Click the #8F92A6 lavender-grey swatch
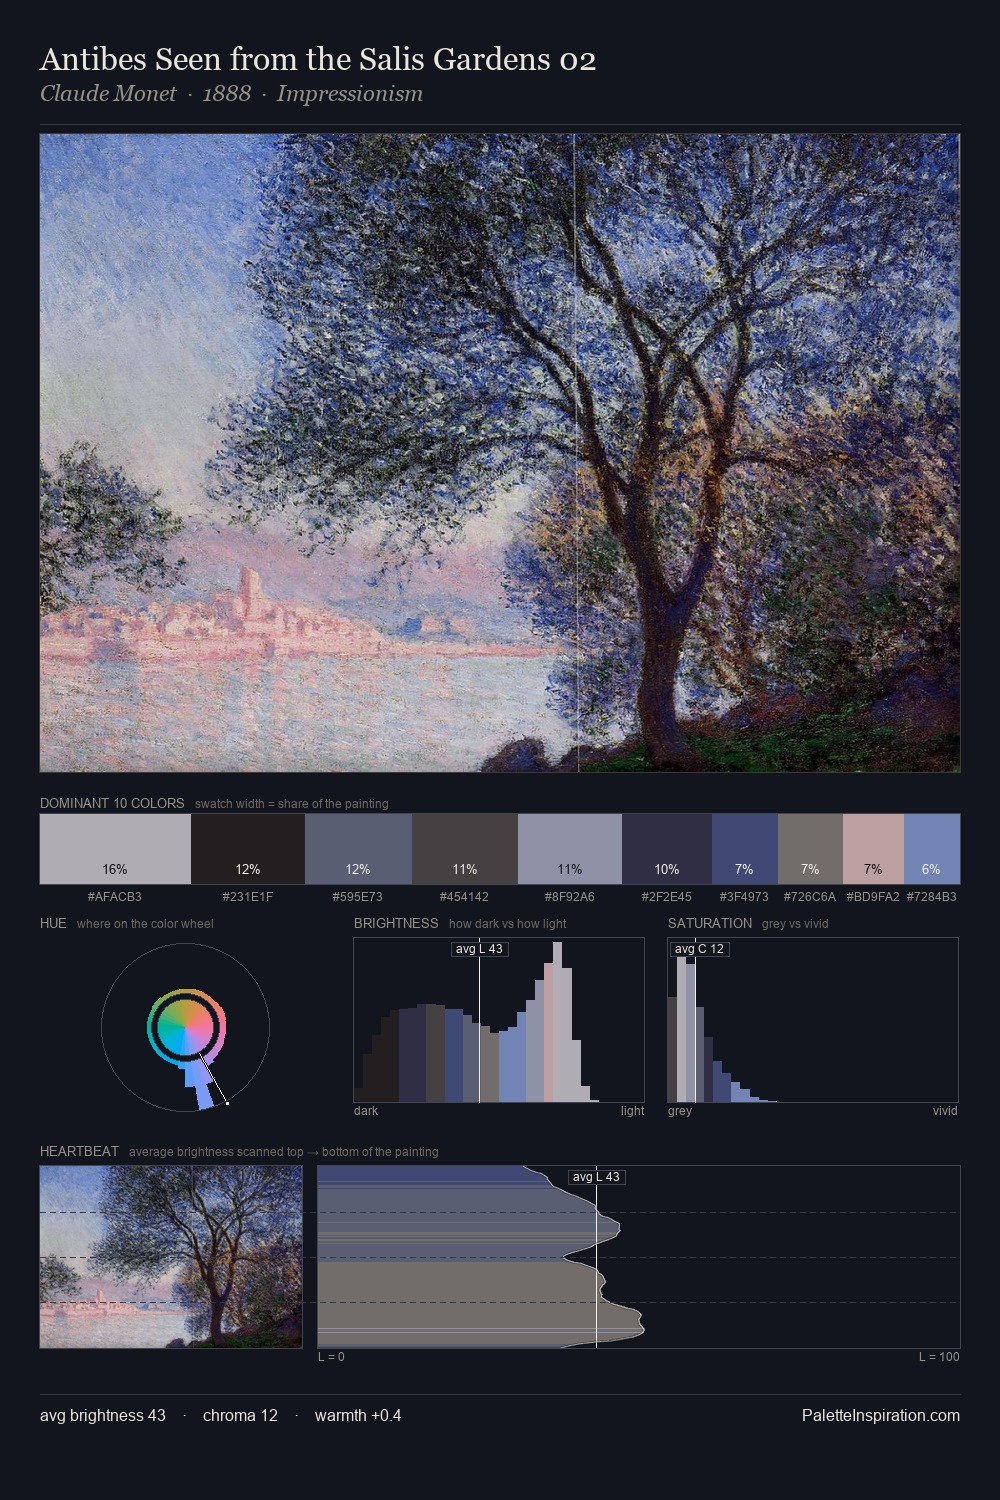 [x=570, y=849]
